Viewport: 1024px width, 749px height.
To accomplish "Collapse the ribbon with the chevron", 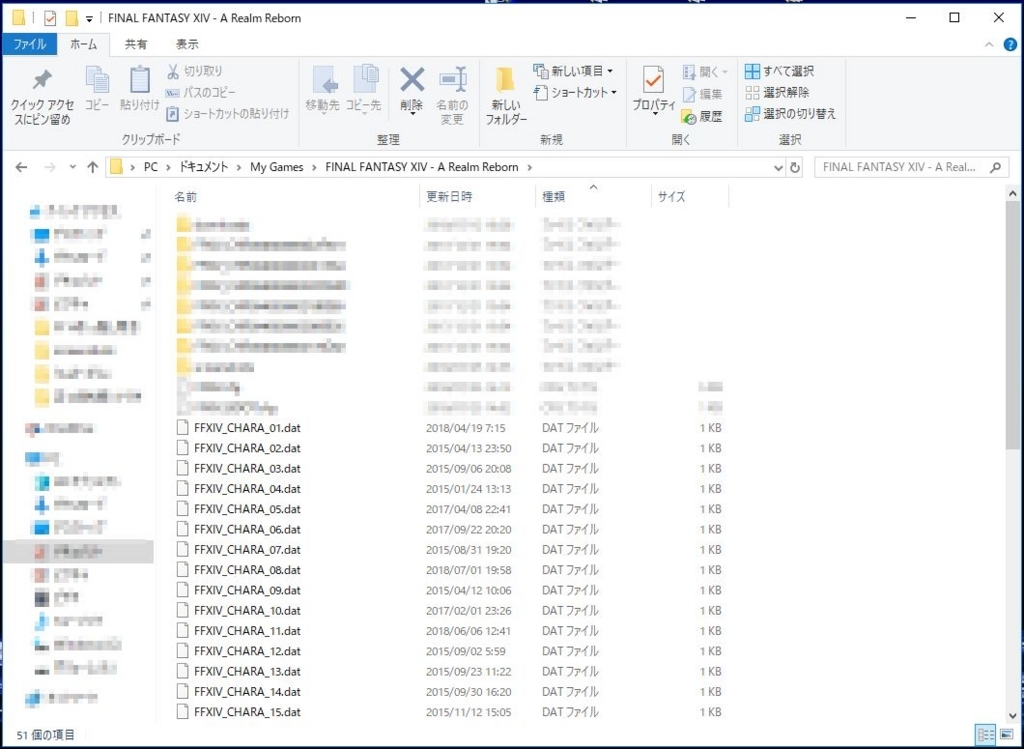I will [989, 44].
